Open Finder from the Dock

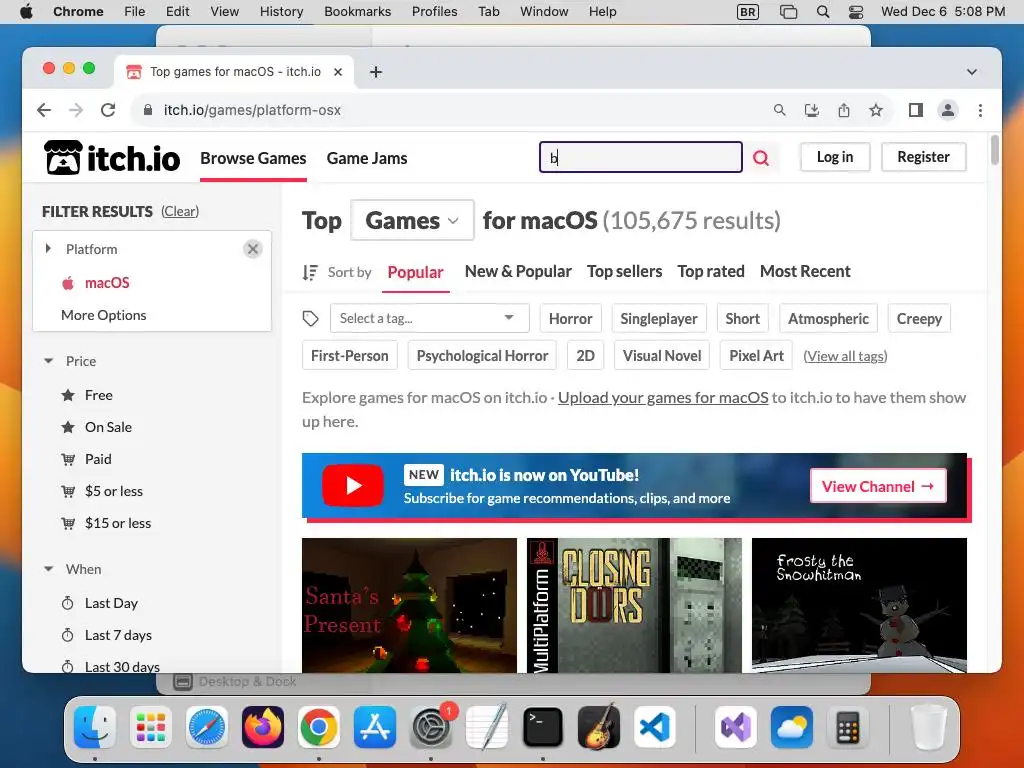tap(95, 727)
